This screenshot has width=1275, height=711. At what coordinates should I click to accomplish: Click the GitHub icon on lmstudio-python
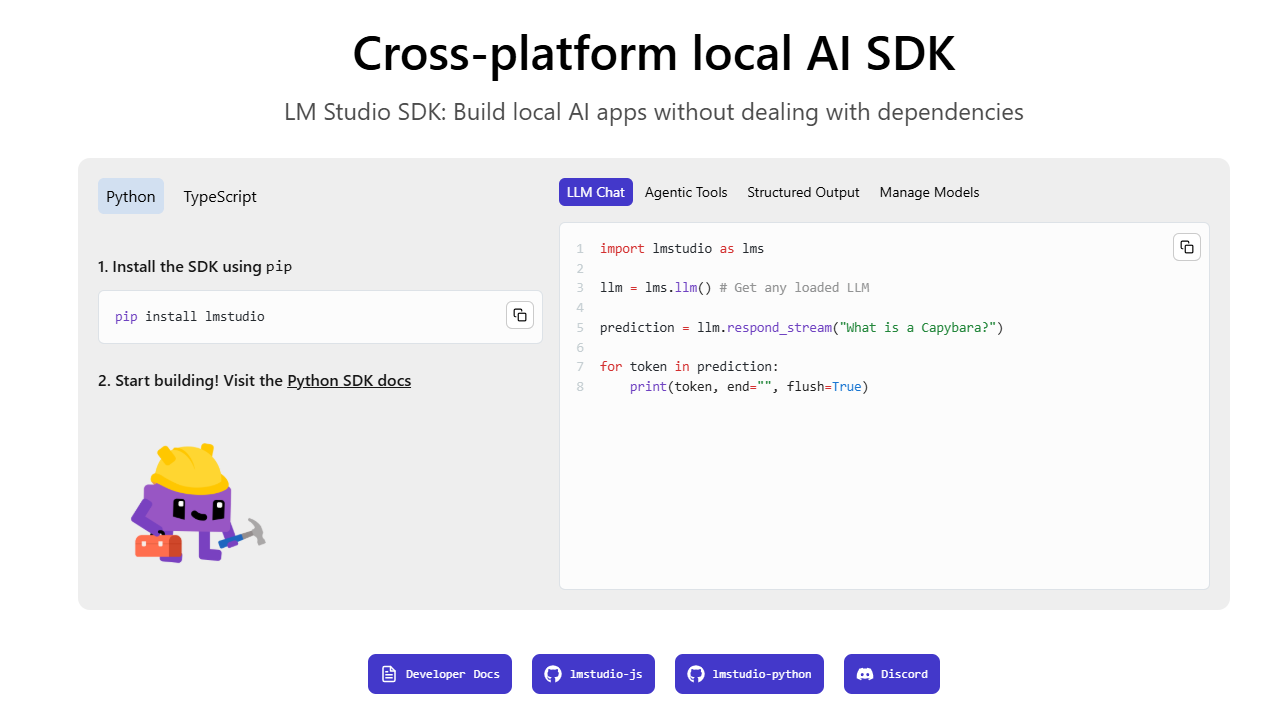pyautogui.click(x=696, y=674)
